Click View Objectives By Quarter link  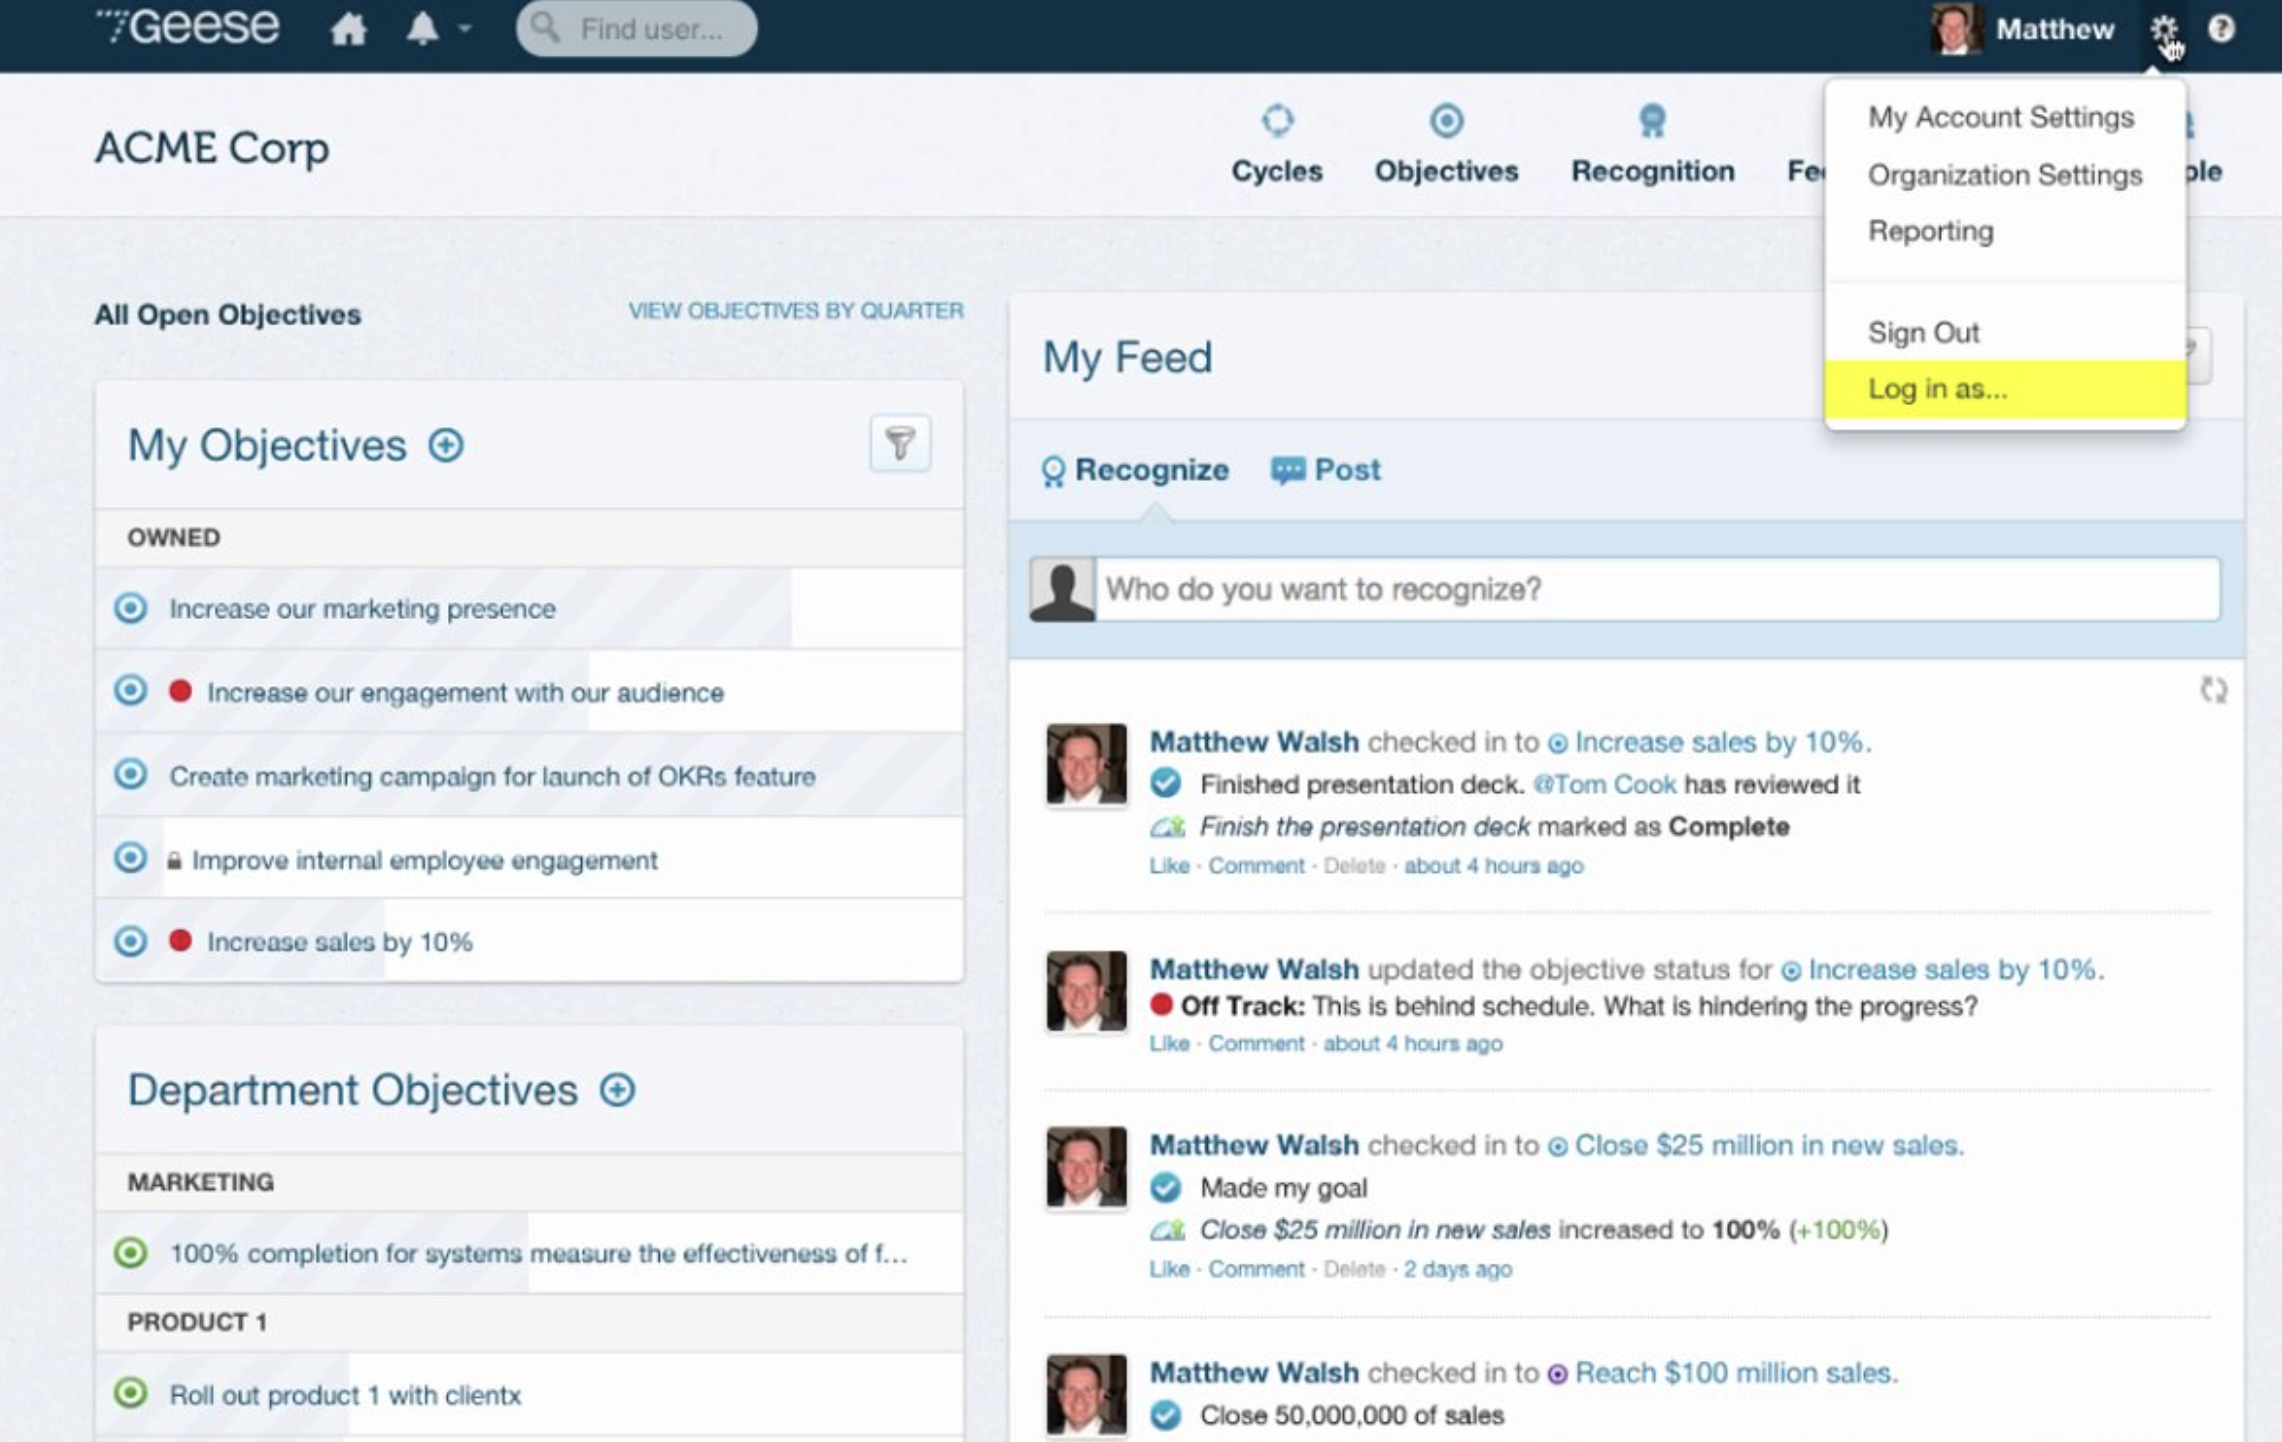pos(796,311)
